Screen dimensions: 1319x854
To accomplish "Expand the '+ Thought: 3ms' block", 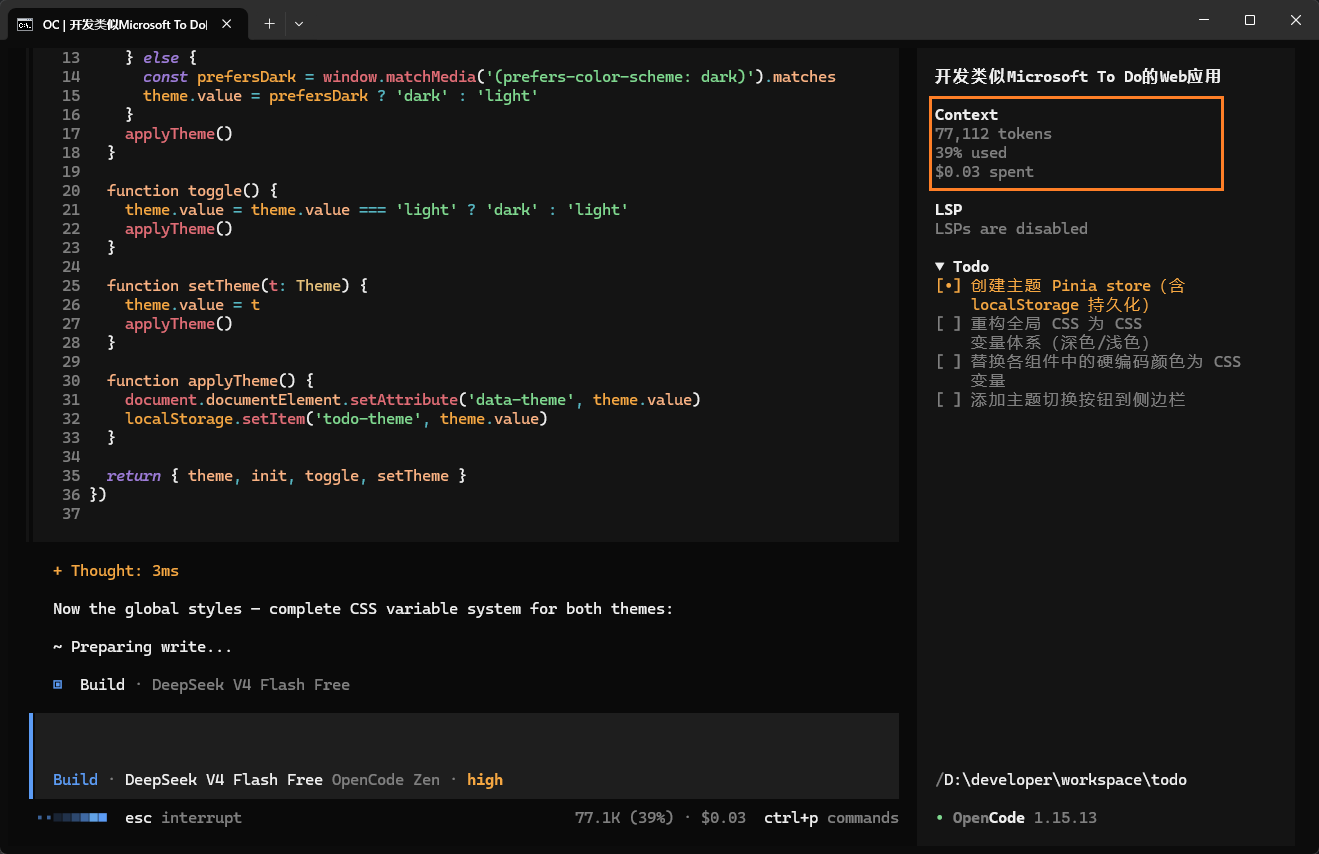I will 116,571.
